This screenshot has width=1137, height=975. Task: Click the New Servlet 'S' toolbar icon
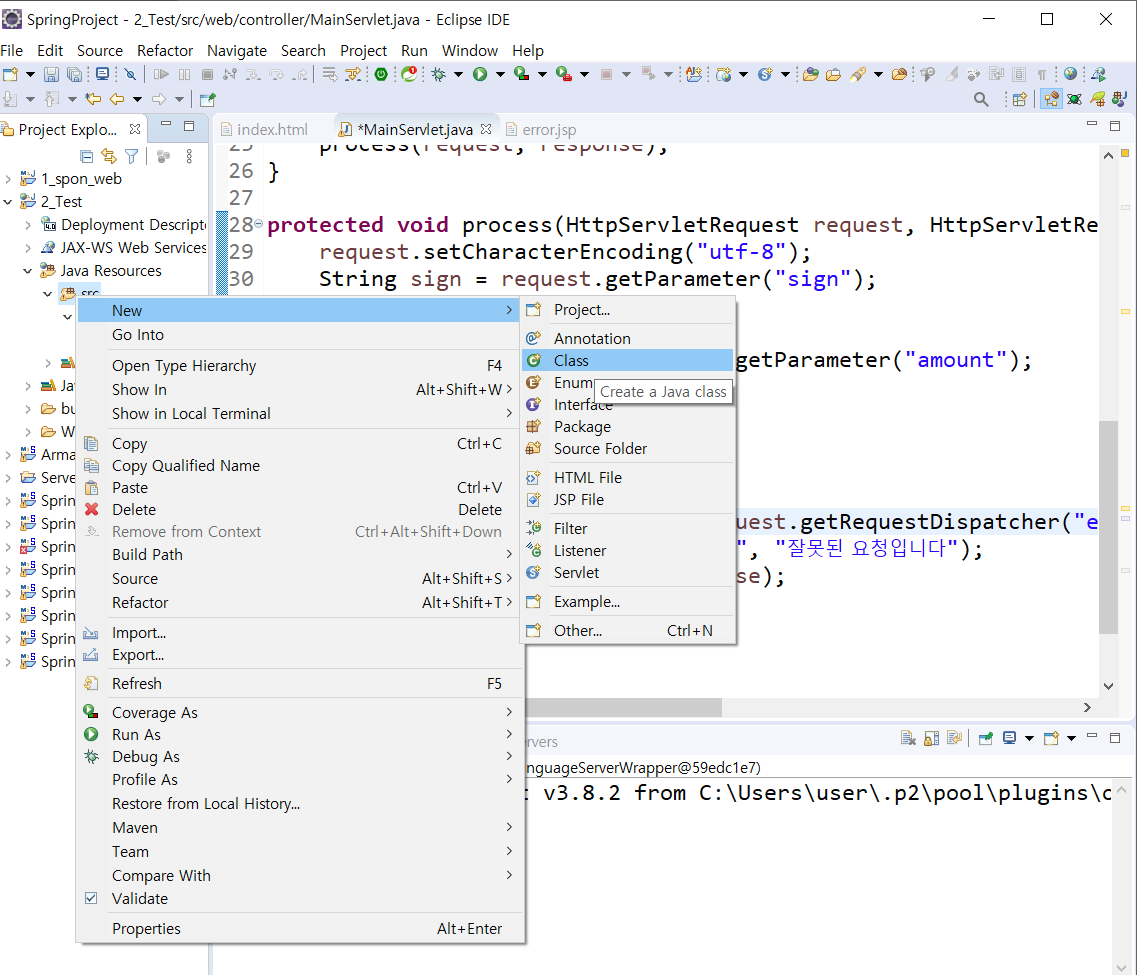764,74
